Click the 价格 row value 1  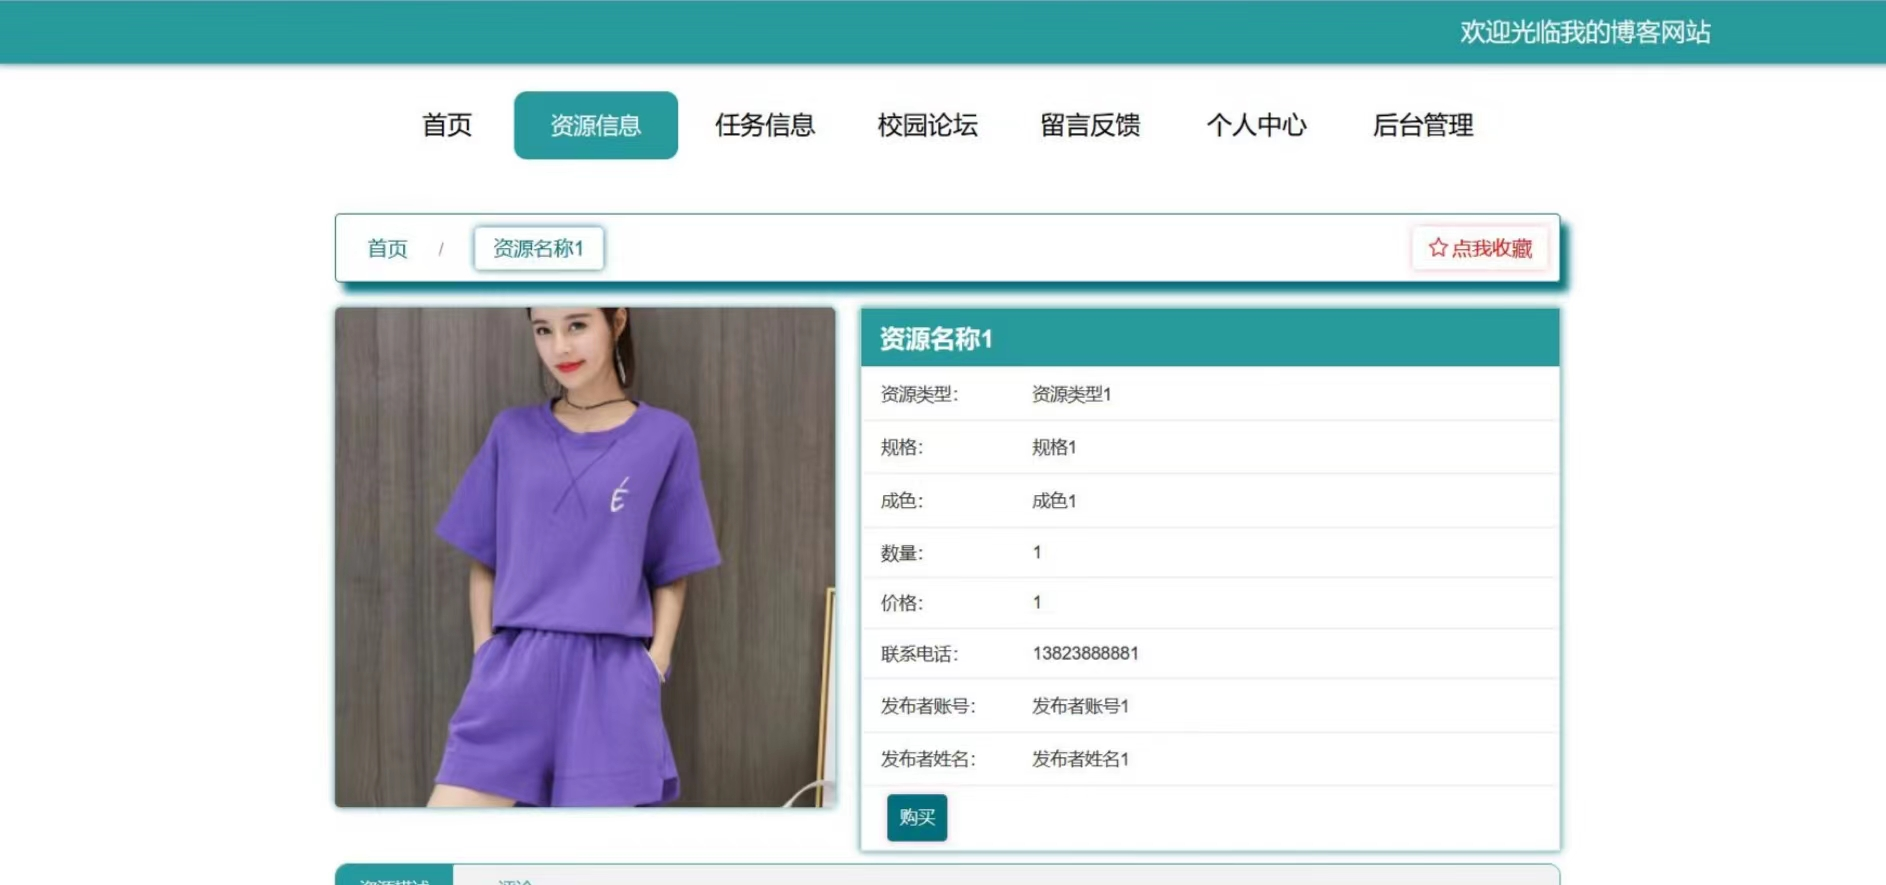click(1037, 602)
